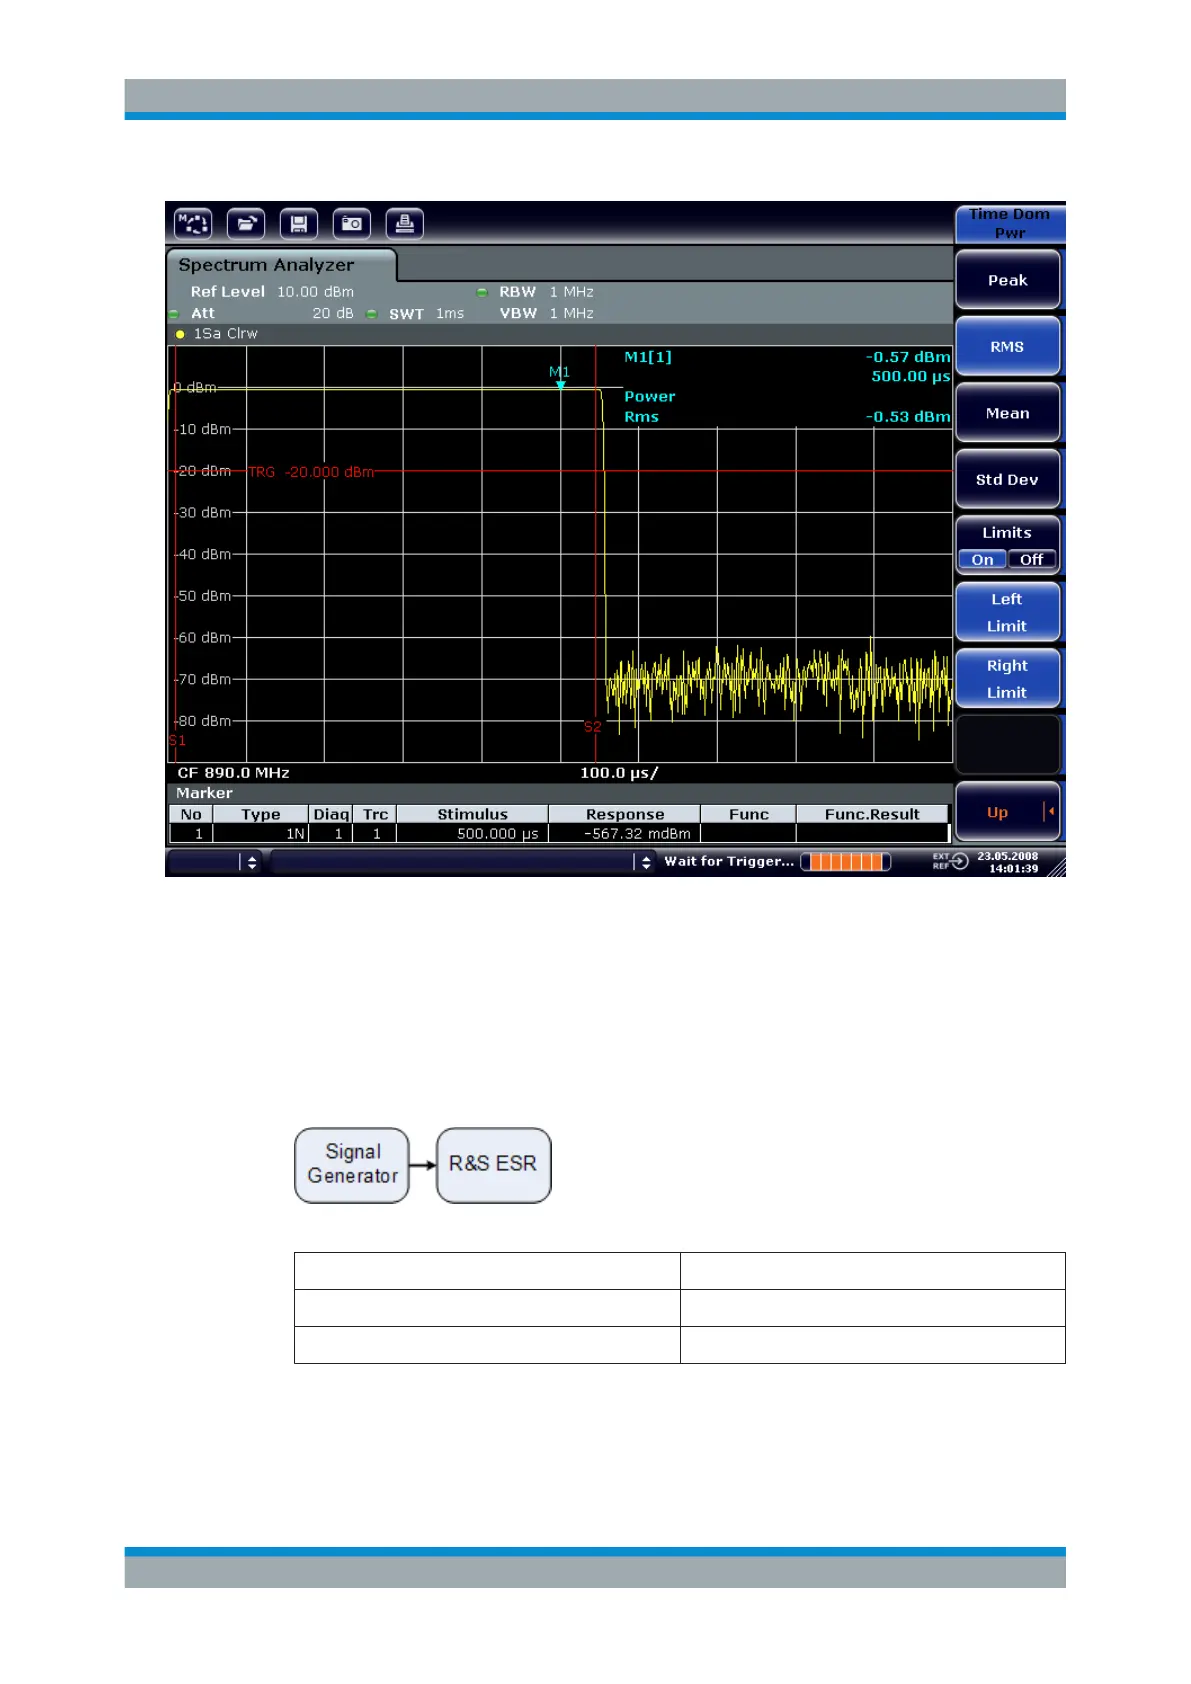Click the Power Rms -0.53 dBm result

point(787,407)
